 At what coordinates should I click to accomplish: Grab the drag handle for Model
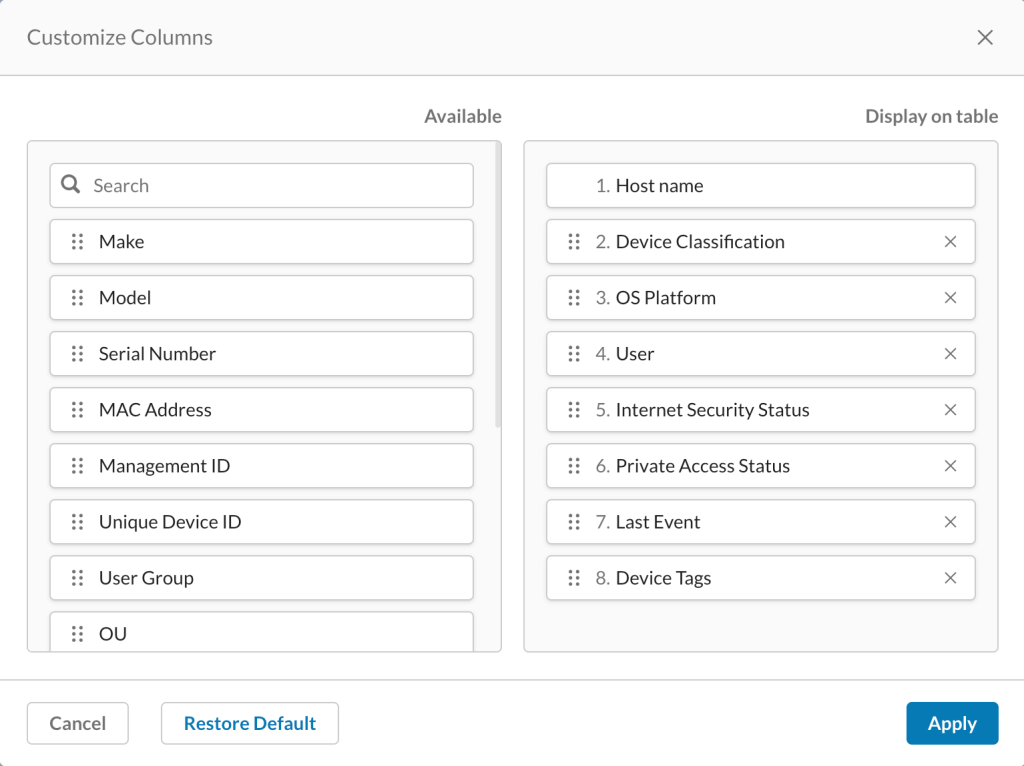78,298
